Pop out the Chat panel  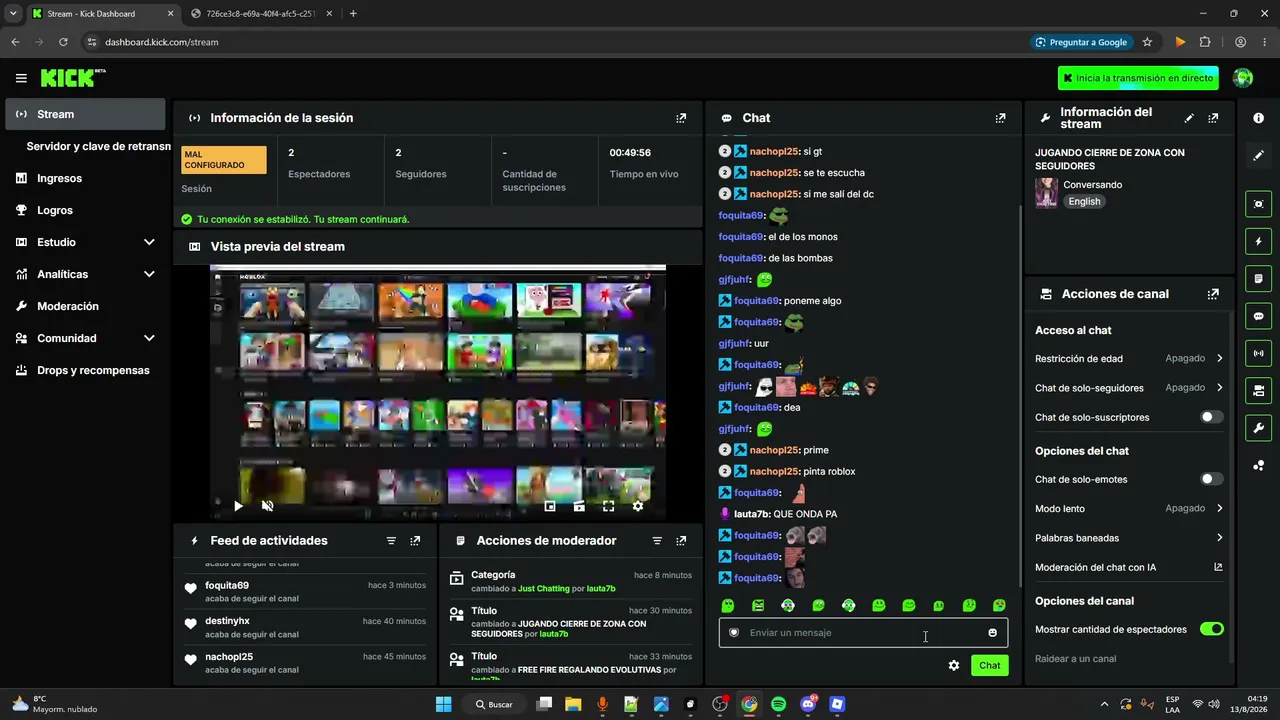tap(1000, 118)
